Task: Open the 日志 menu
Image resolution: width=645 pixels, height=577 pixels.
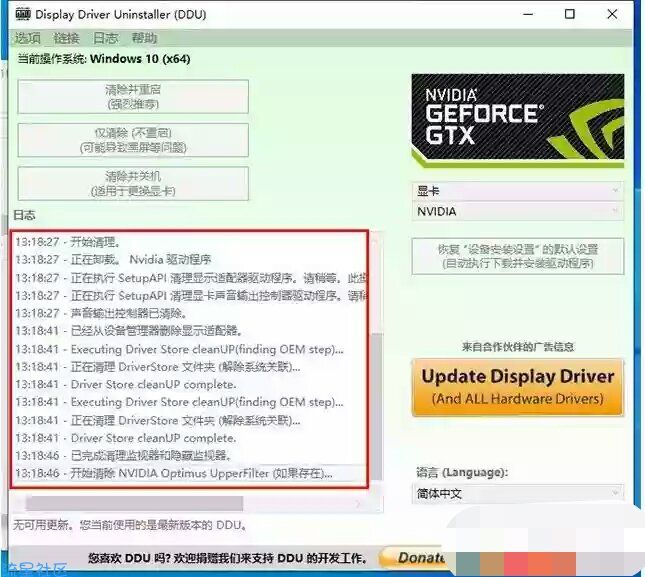Action: pyautogui.click(x=105, y=38)
